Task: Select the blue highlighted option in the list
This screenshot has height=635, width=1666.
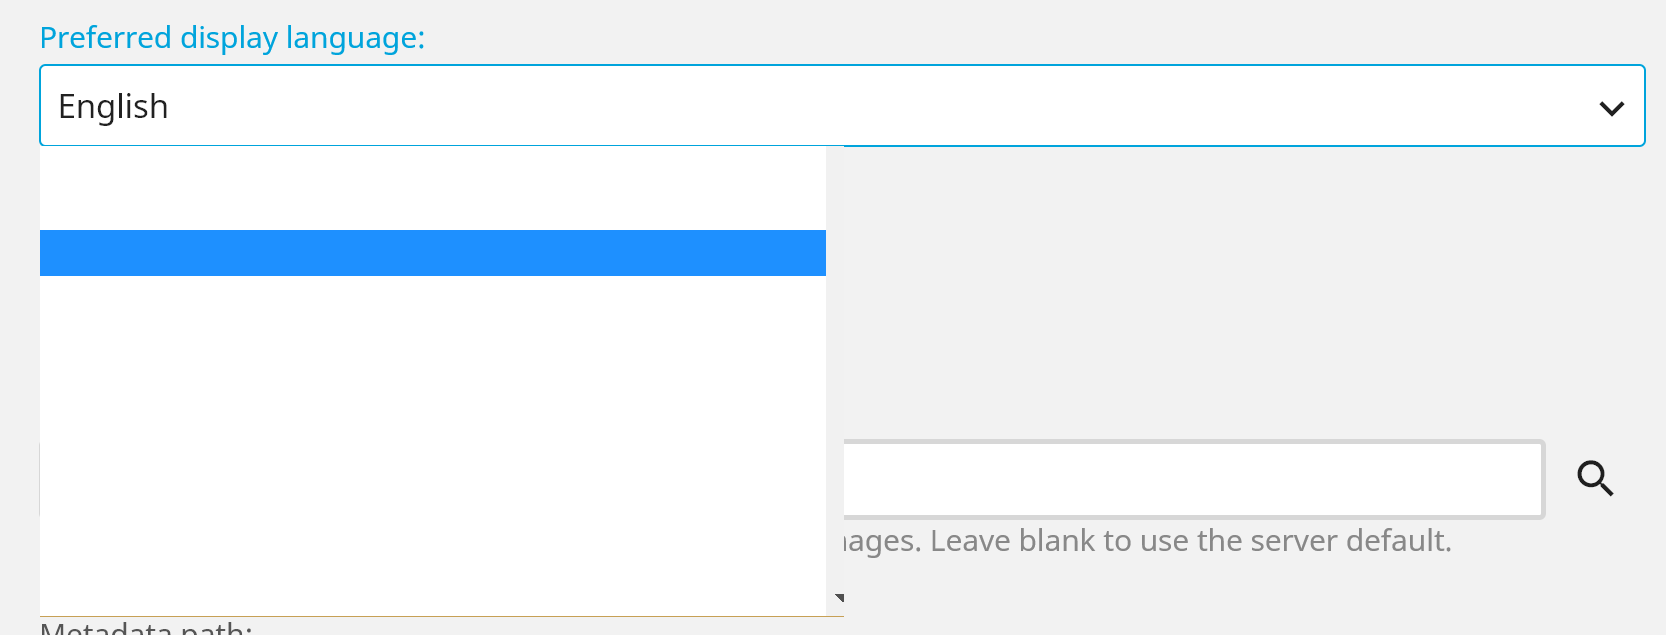Action: tap(432, 253)
